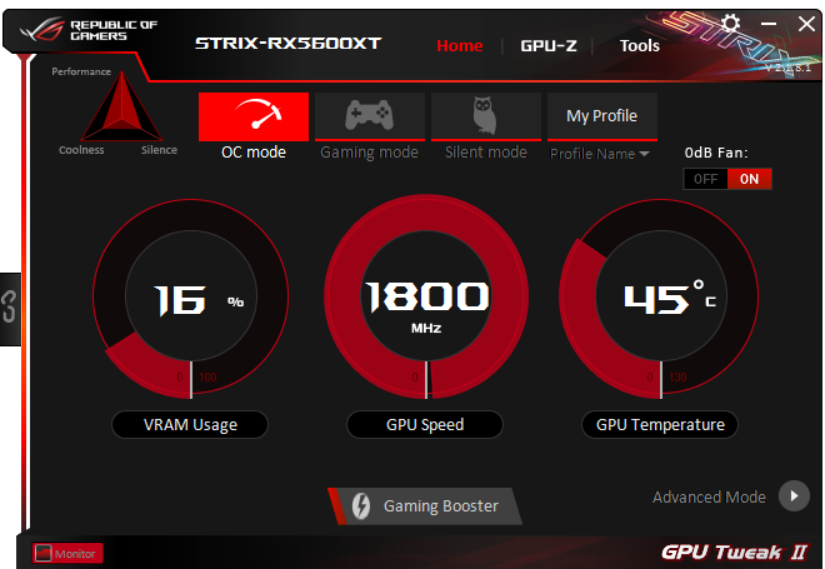
Task: Expand the Profile Name dropdown
Action: [600, 154]
